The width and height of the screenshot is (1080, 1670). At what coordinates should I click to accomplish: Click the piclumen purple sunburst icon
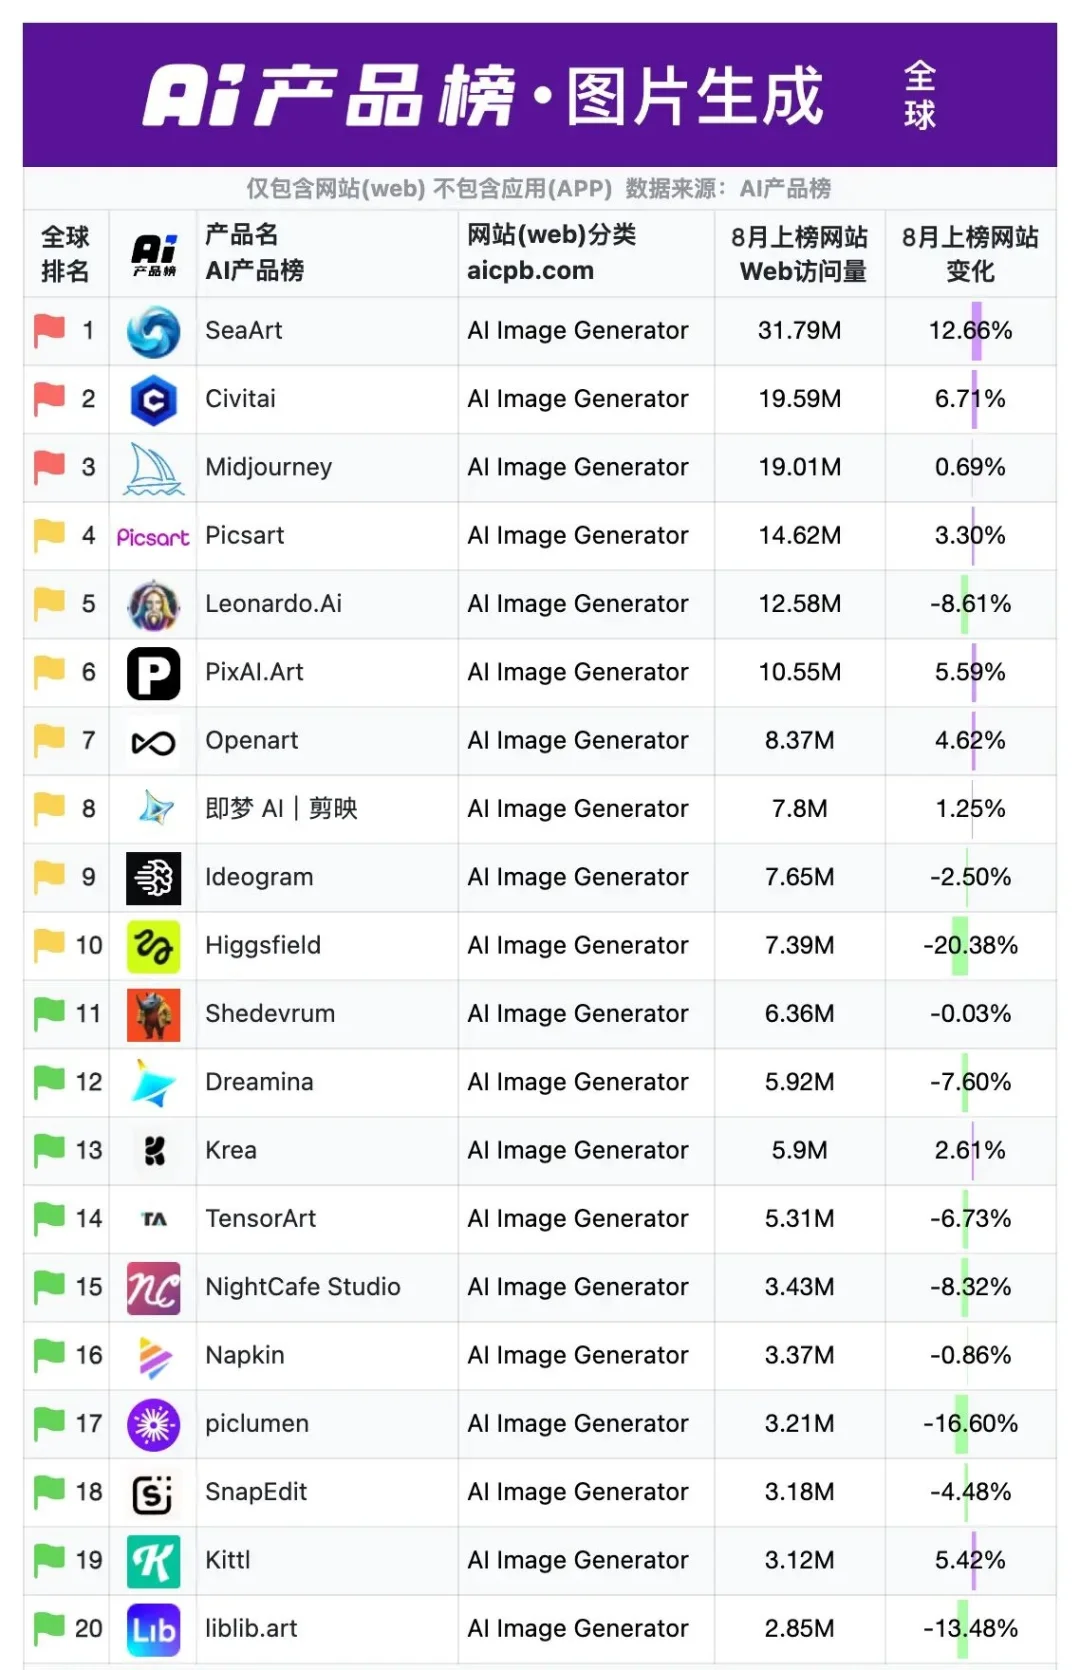(x=154, y=1425)
